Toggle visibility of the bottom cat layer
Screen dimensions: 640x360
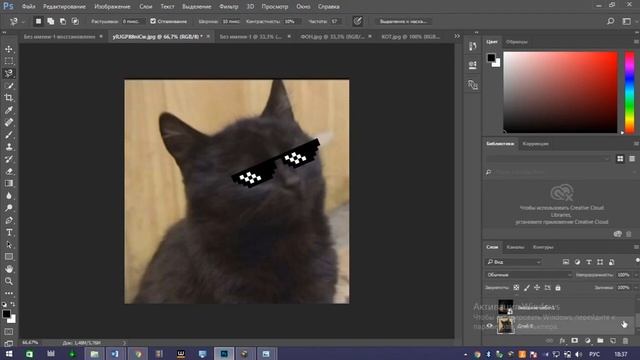click(x=489, y=325)
